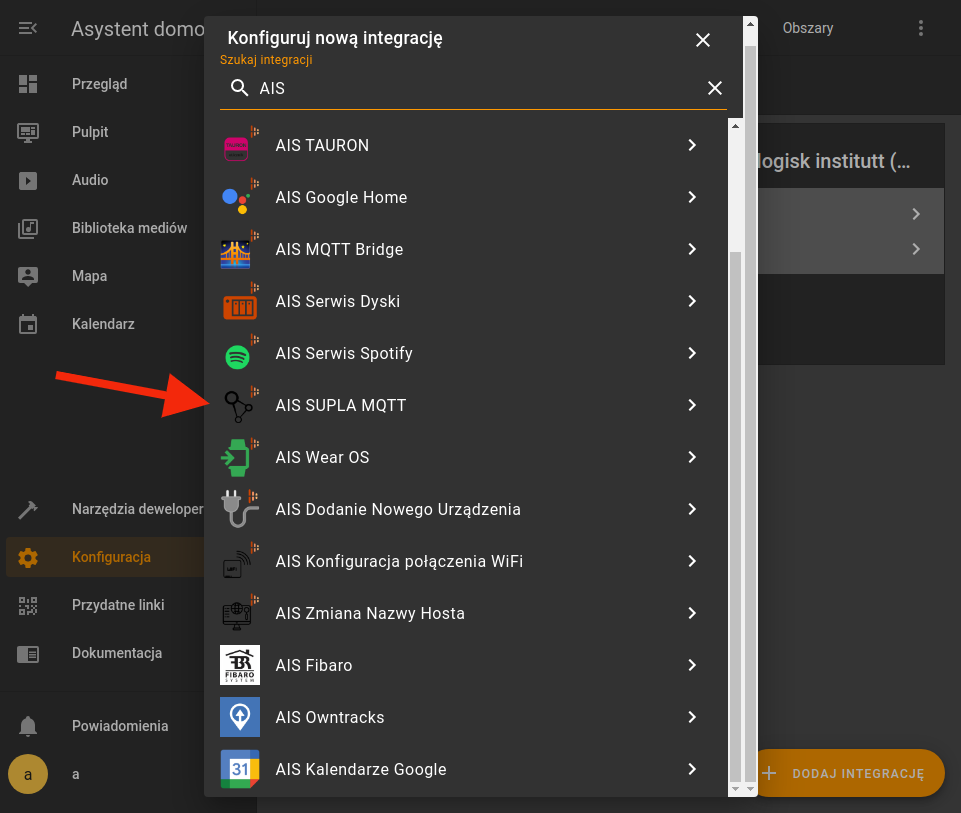Screen dimensions: 961x813
Task: Open the Audio sidebar entry
Action: [105, 180]
